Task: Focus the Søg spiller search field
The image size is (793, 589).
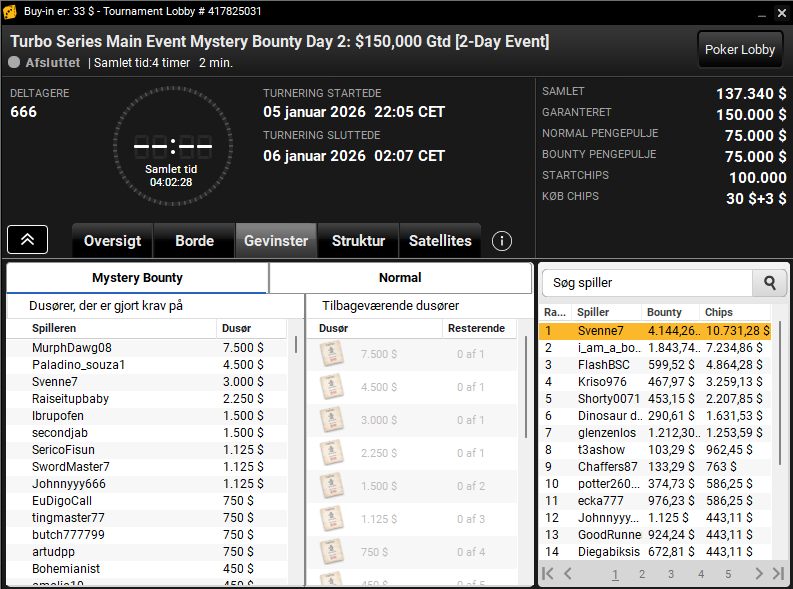Action: (x=647, y=283)
